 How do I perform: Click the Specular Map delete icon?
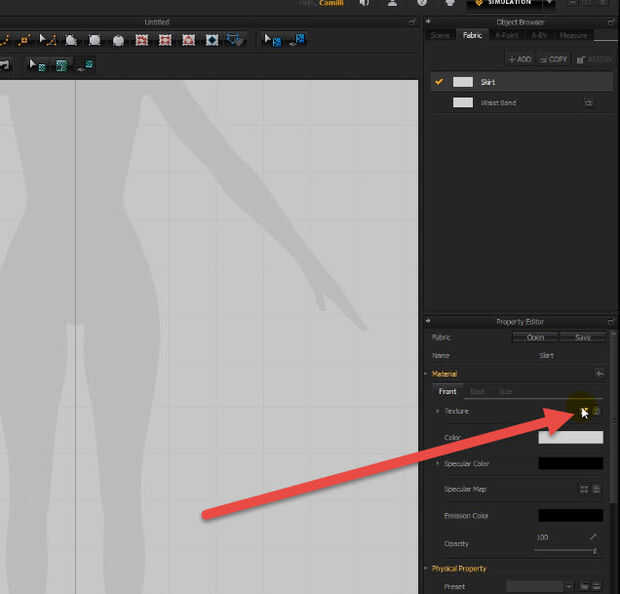pos(597,489)
